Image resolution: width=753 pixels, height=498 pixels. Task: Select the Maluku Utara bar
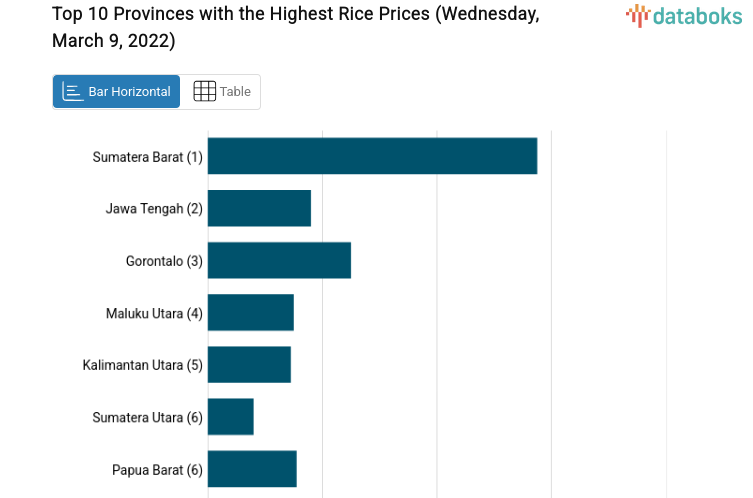tap(251, 312)
